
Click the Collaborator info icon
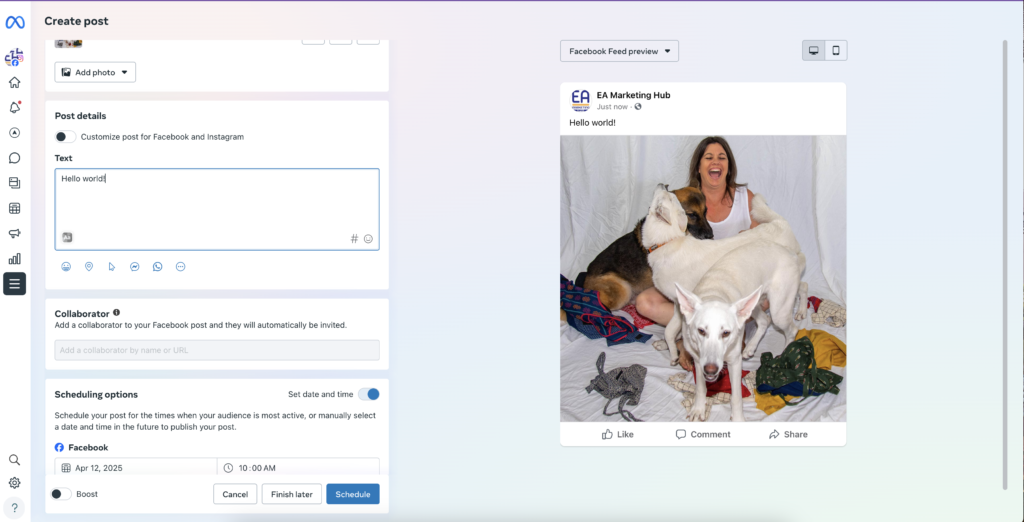[x=116, y=313]
